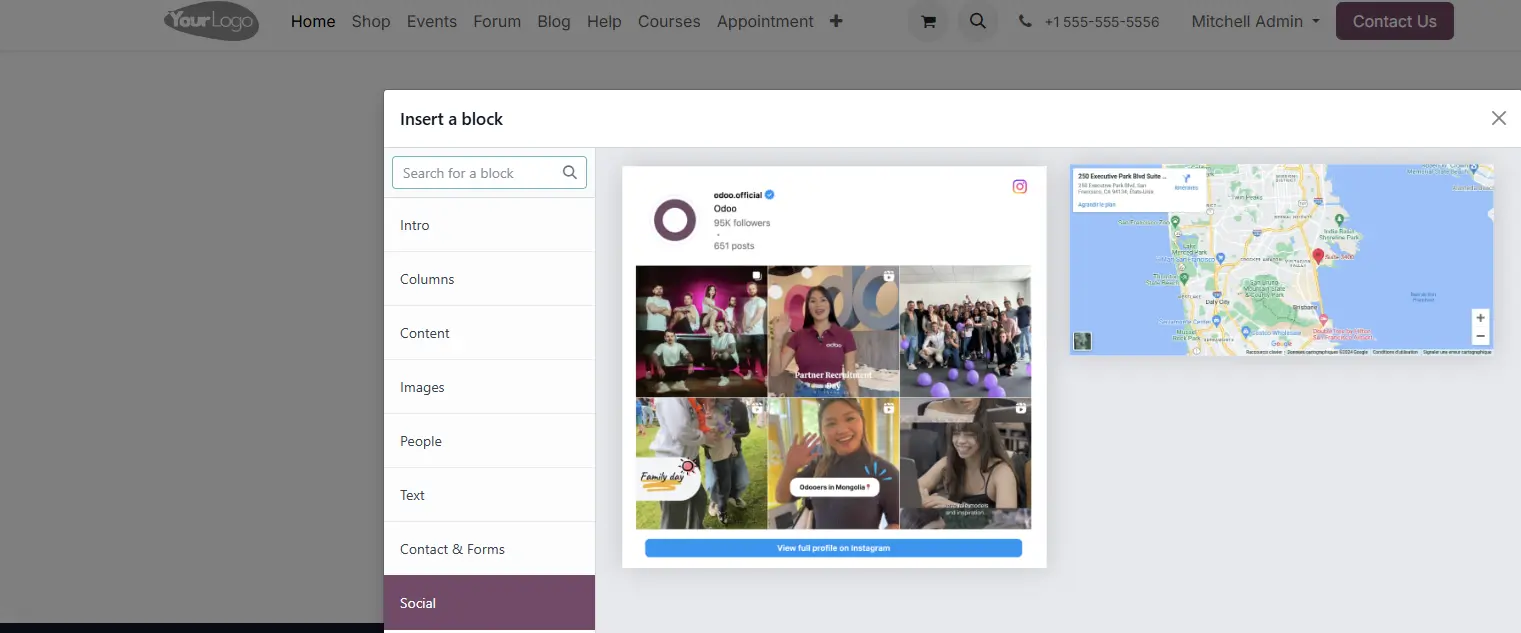Zoom in on the map with plus
The height and width of the screenshot is (633, 1521).
point(1481,318)
